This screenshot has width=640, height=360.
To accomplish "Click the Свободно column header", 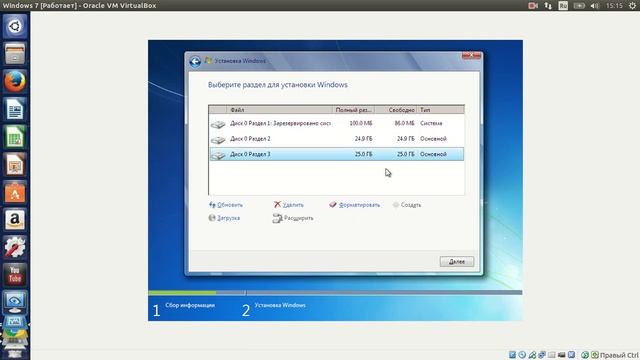I will (x=396, y=110).
